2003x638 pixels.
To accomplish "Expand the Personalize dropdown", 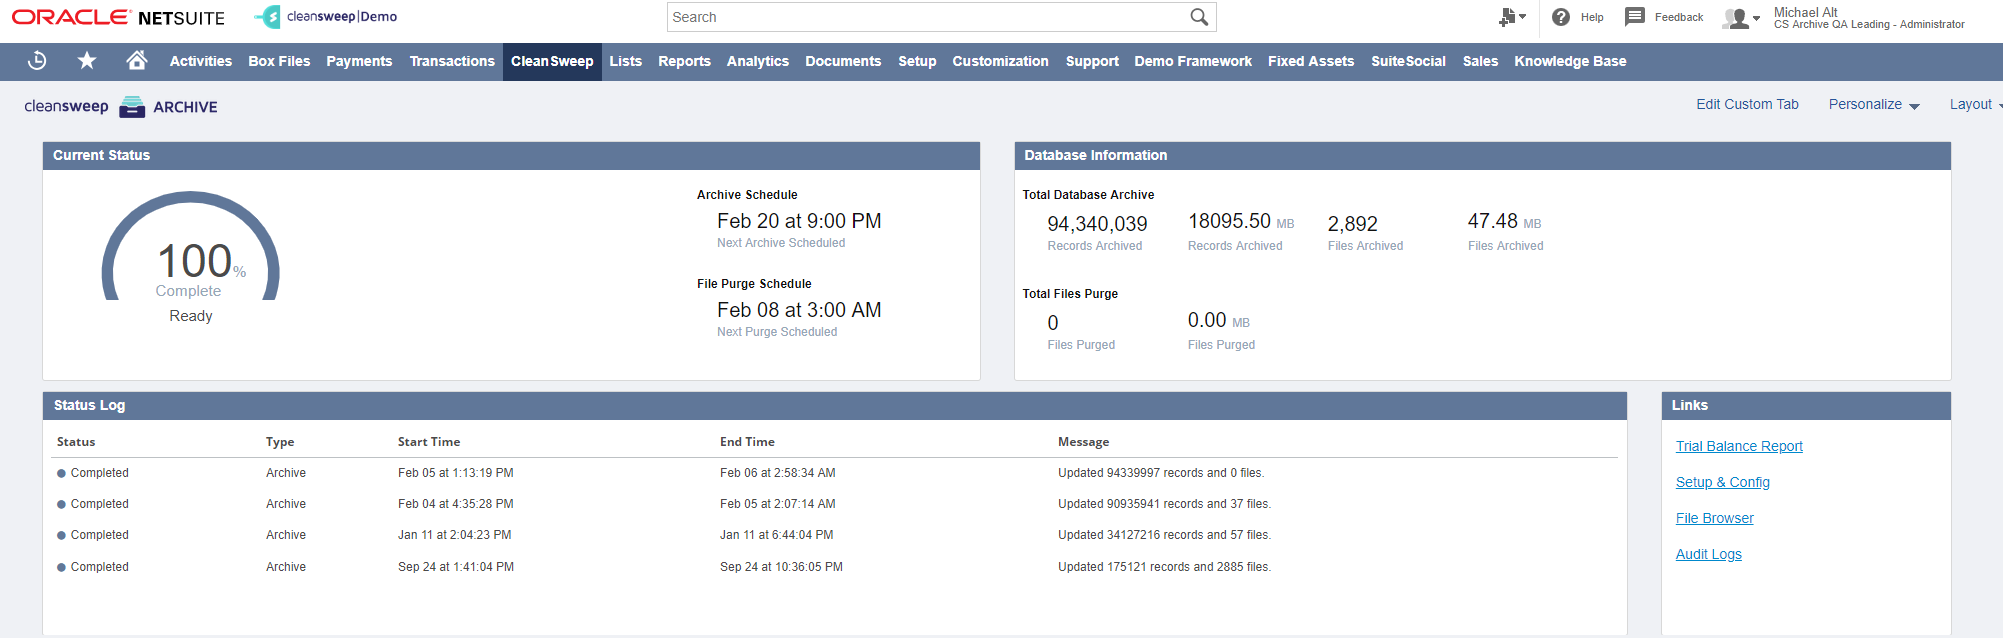I will coord(1874,104).
